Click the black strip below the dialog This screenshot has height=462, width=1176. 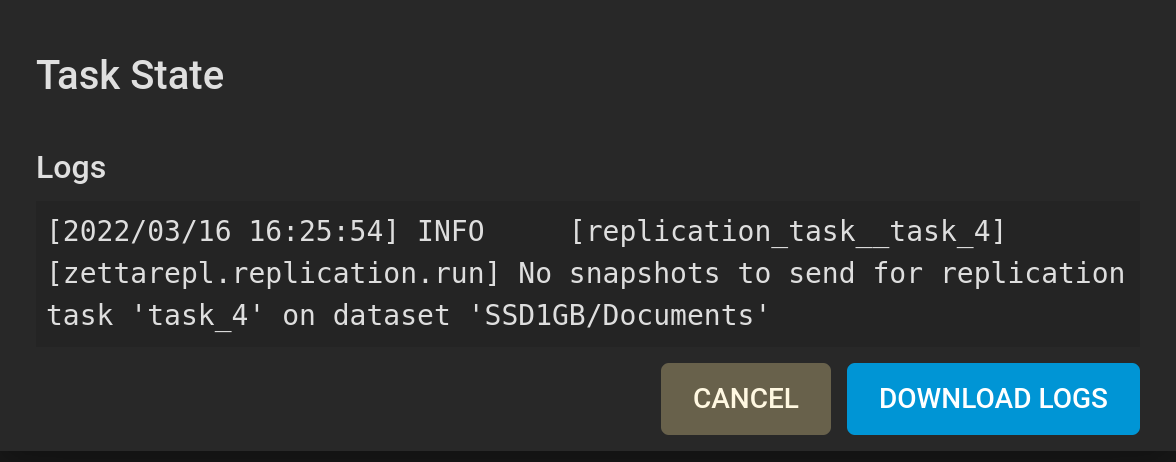pyautogui.click(x=588, y=456)
